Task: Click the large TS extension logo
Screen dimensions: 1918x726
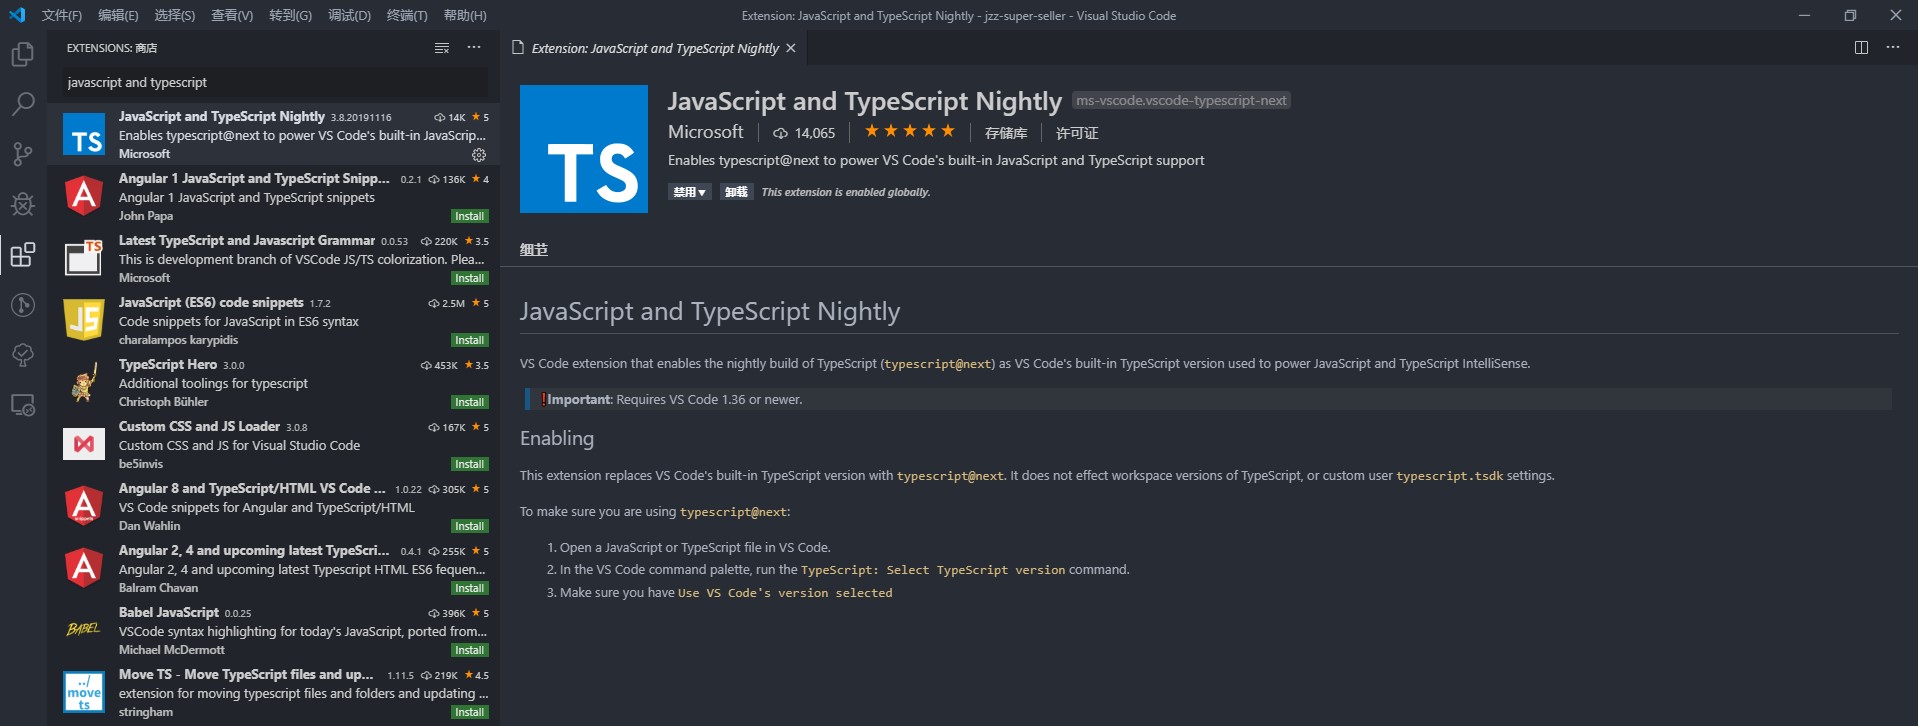Action: tap(584, 149)
